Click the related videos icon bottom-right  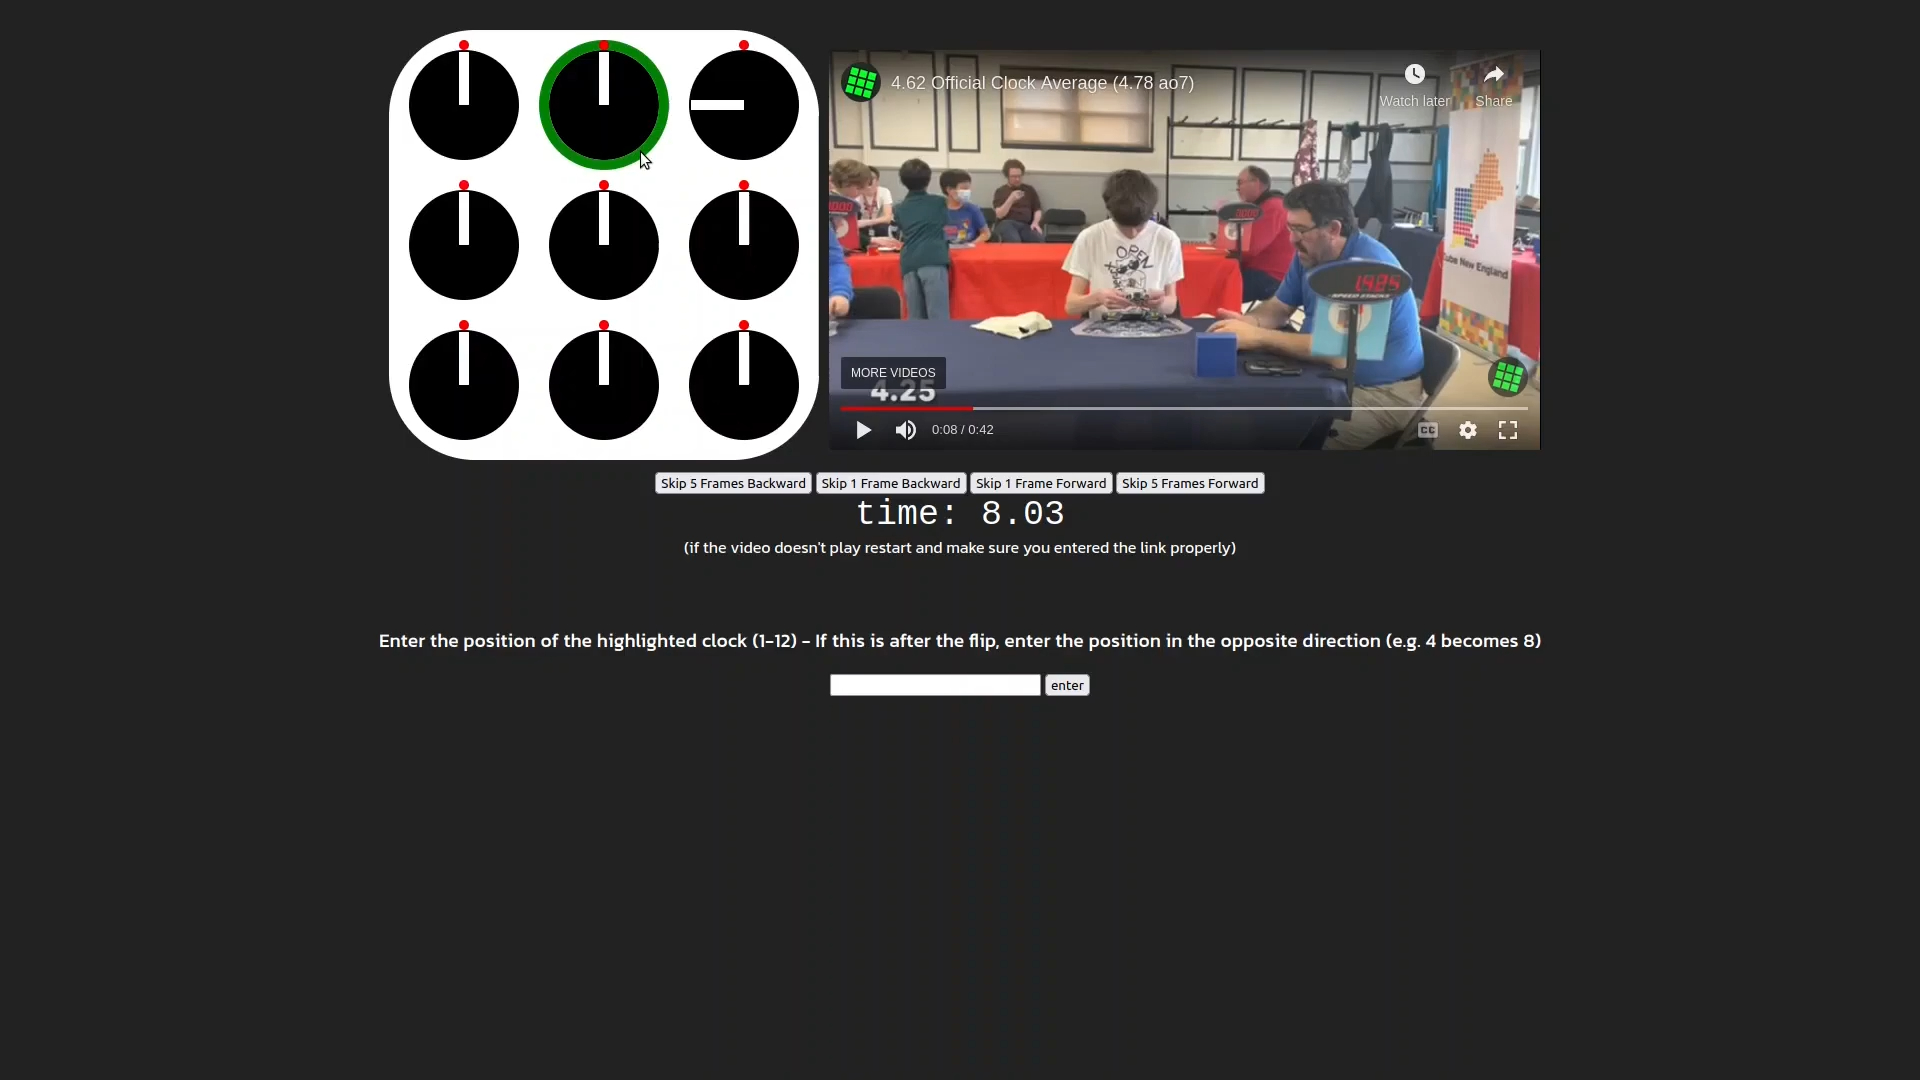pos(1509,378)
